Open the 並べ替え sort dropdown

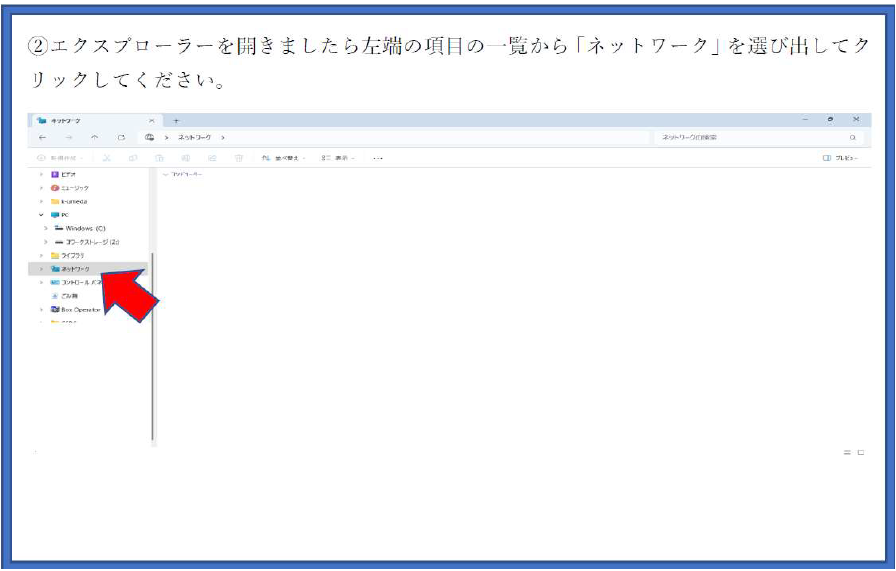coord(284,158)
